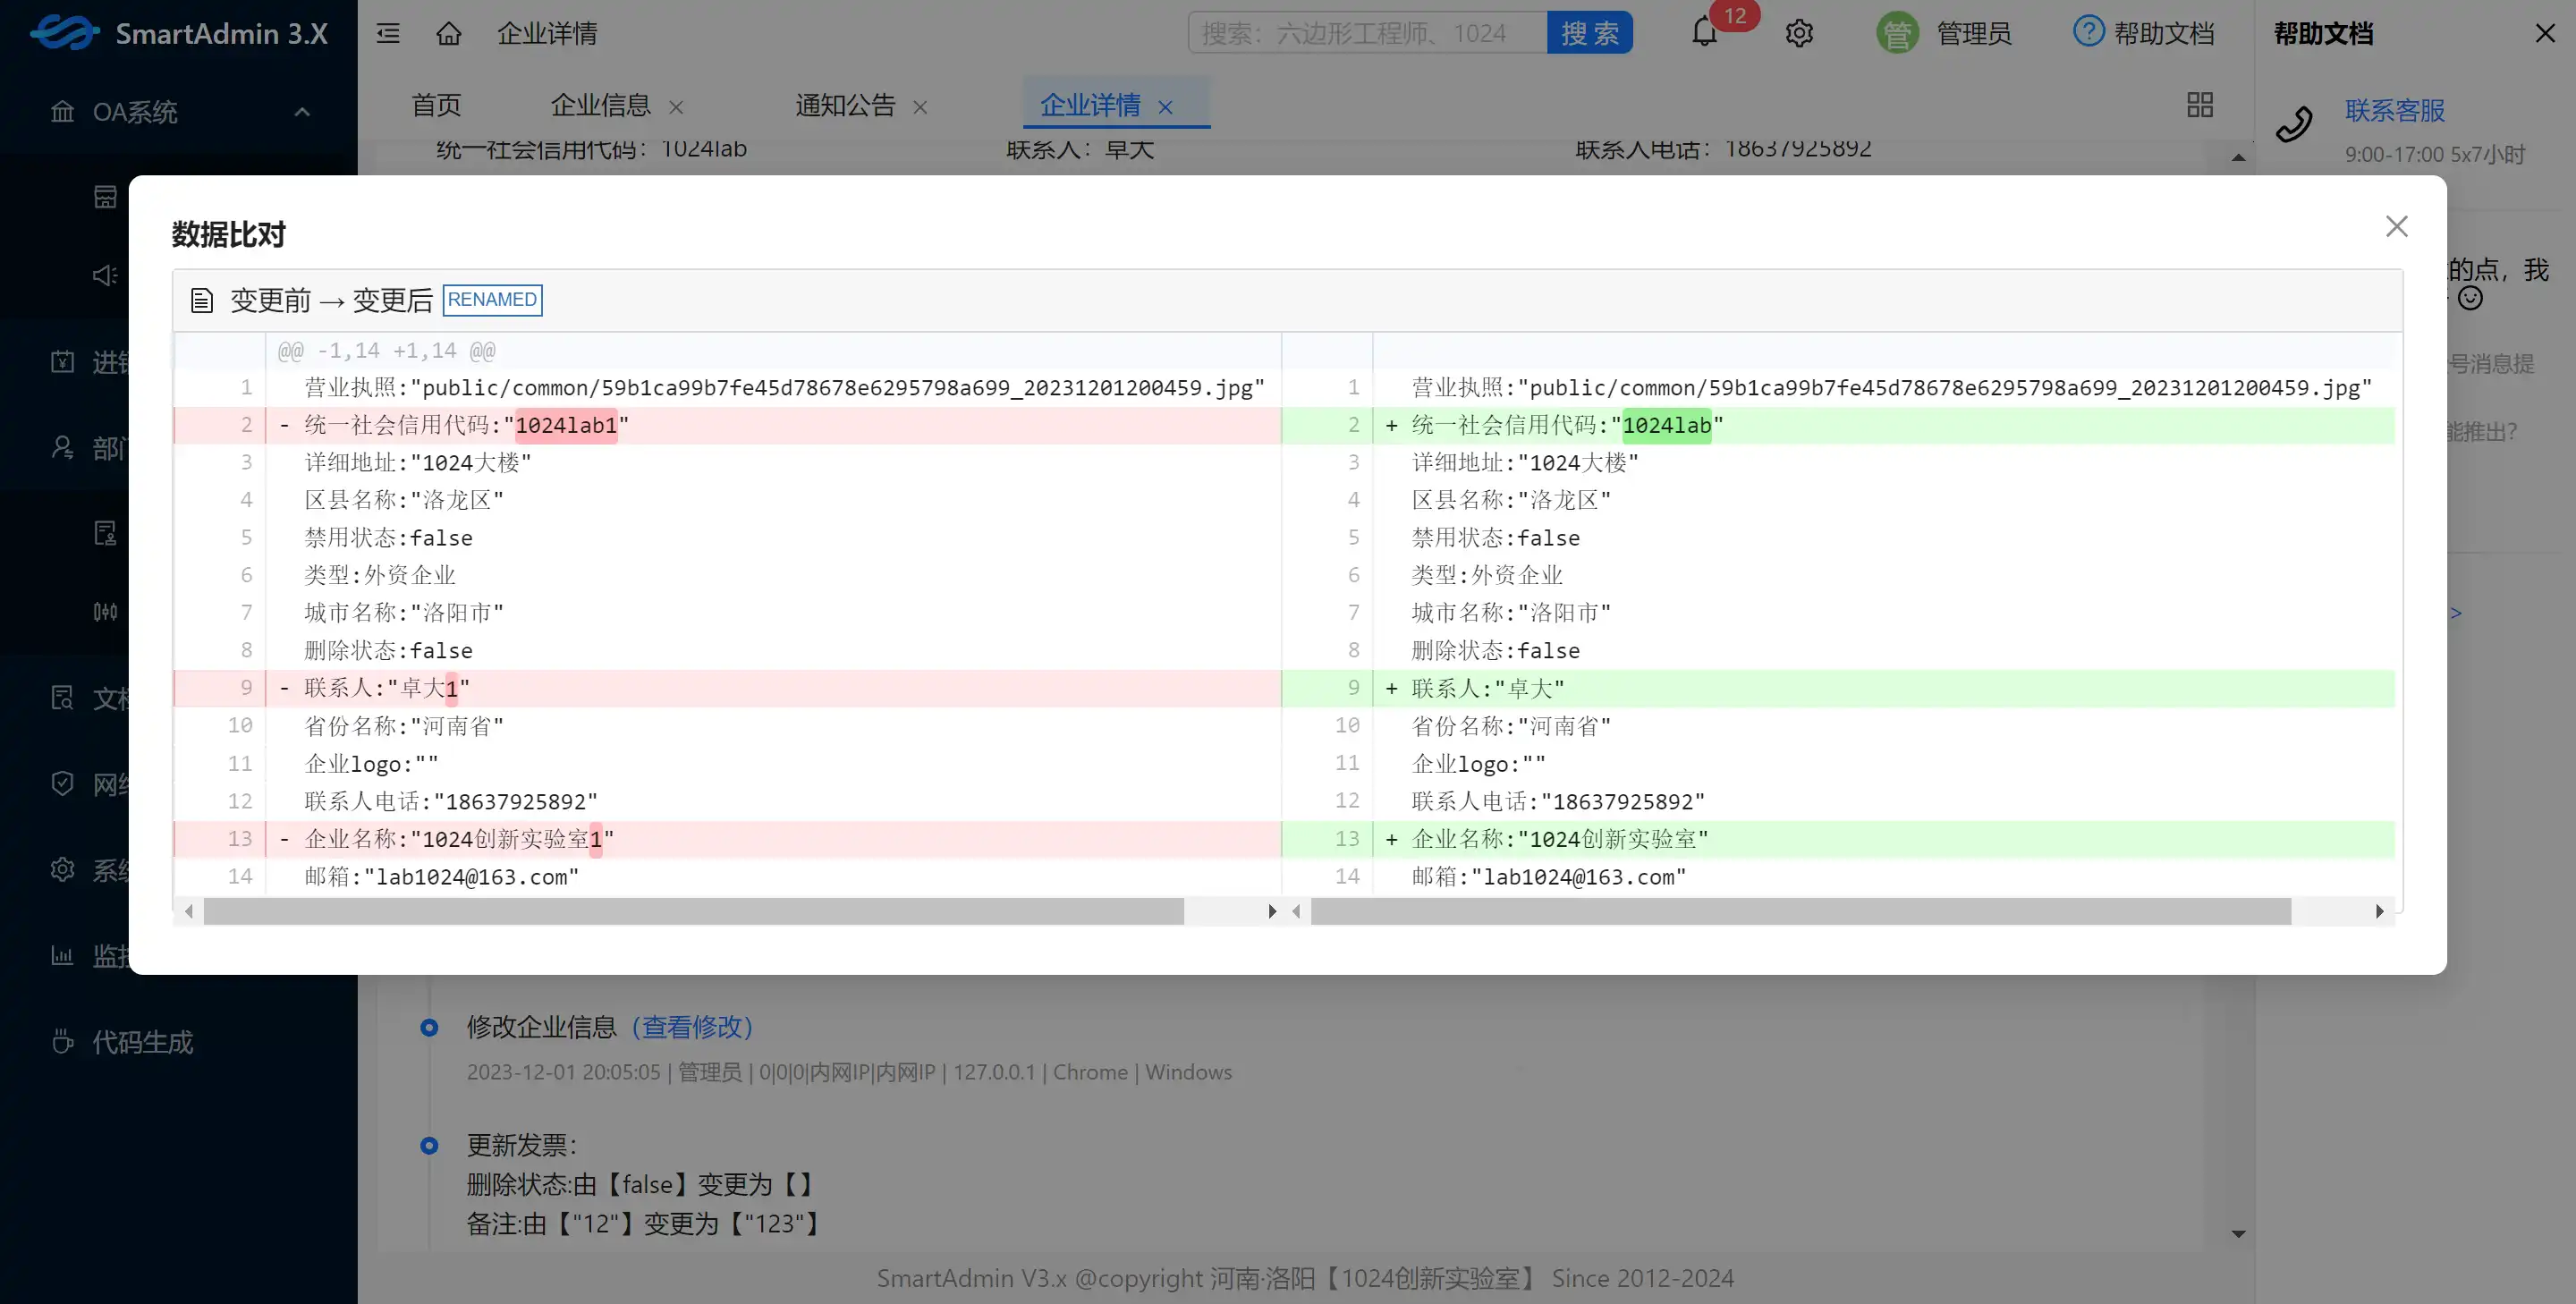Open notifications bell icon
Viewport: 2576px width, 1304px height.
click(1704, 33)
